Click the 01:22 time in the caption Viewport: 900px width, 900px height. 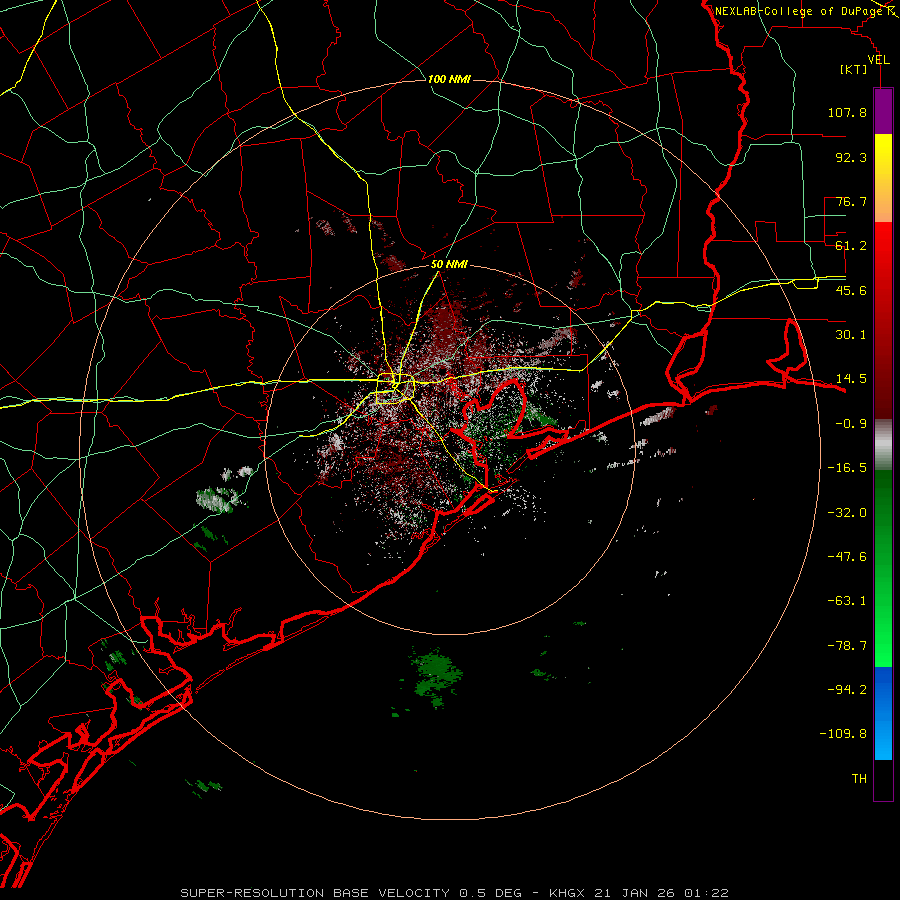point(706,893)
